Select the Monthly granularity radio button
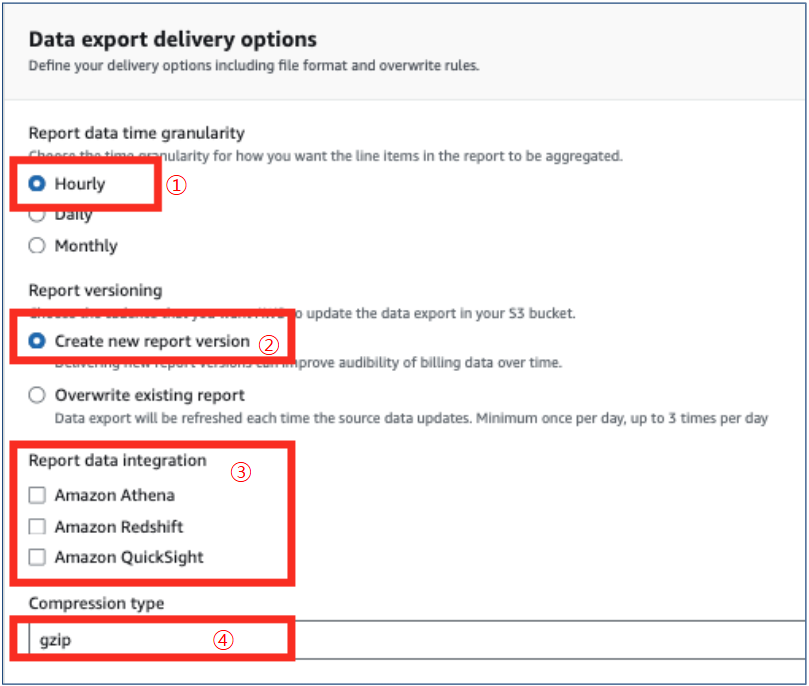The width and height of the screenshot is (809, 686). (37, 246)
